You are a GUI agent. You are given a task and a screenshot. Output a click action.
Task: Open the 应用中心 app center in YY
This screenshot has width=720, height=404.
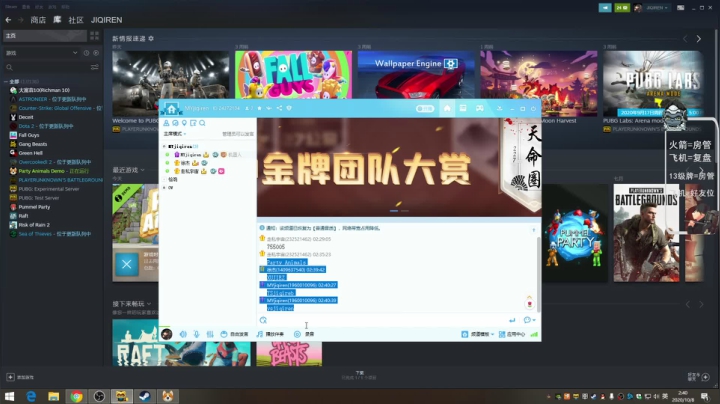[512, 334]
